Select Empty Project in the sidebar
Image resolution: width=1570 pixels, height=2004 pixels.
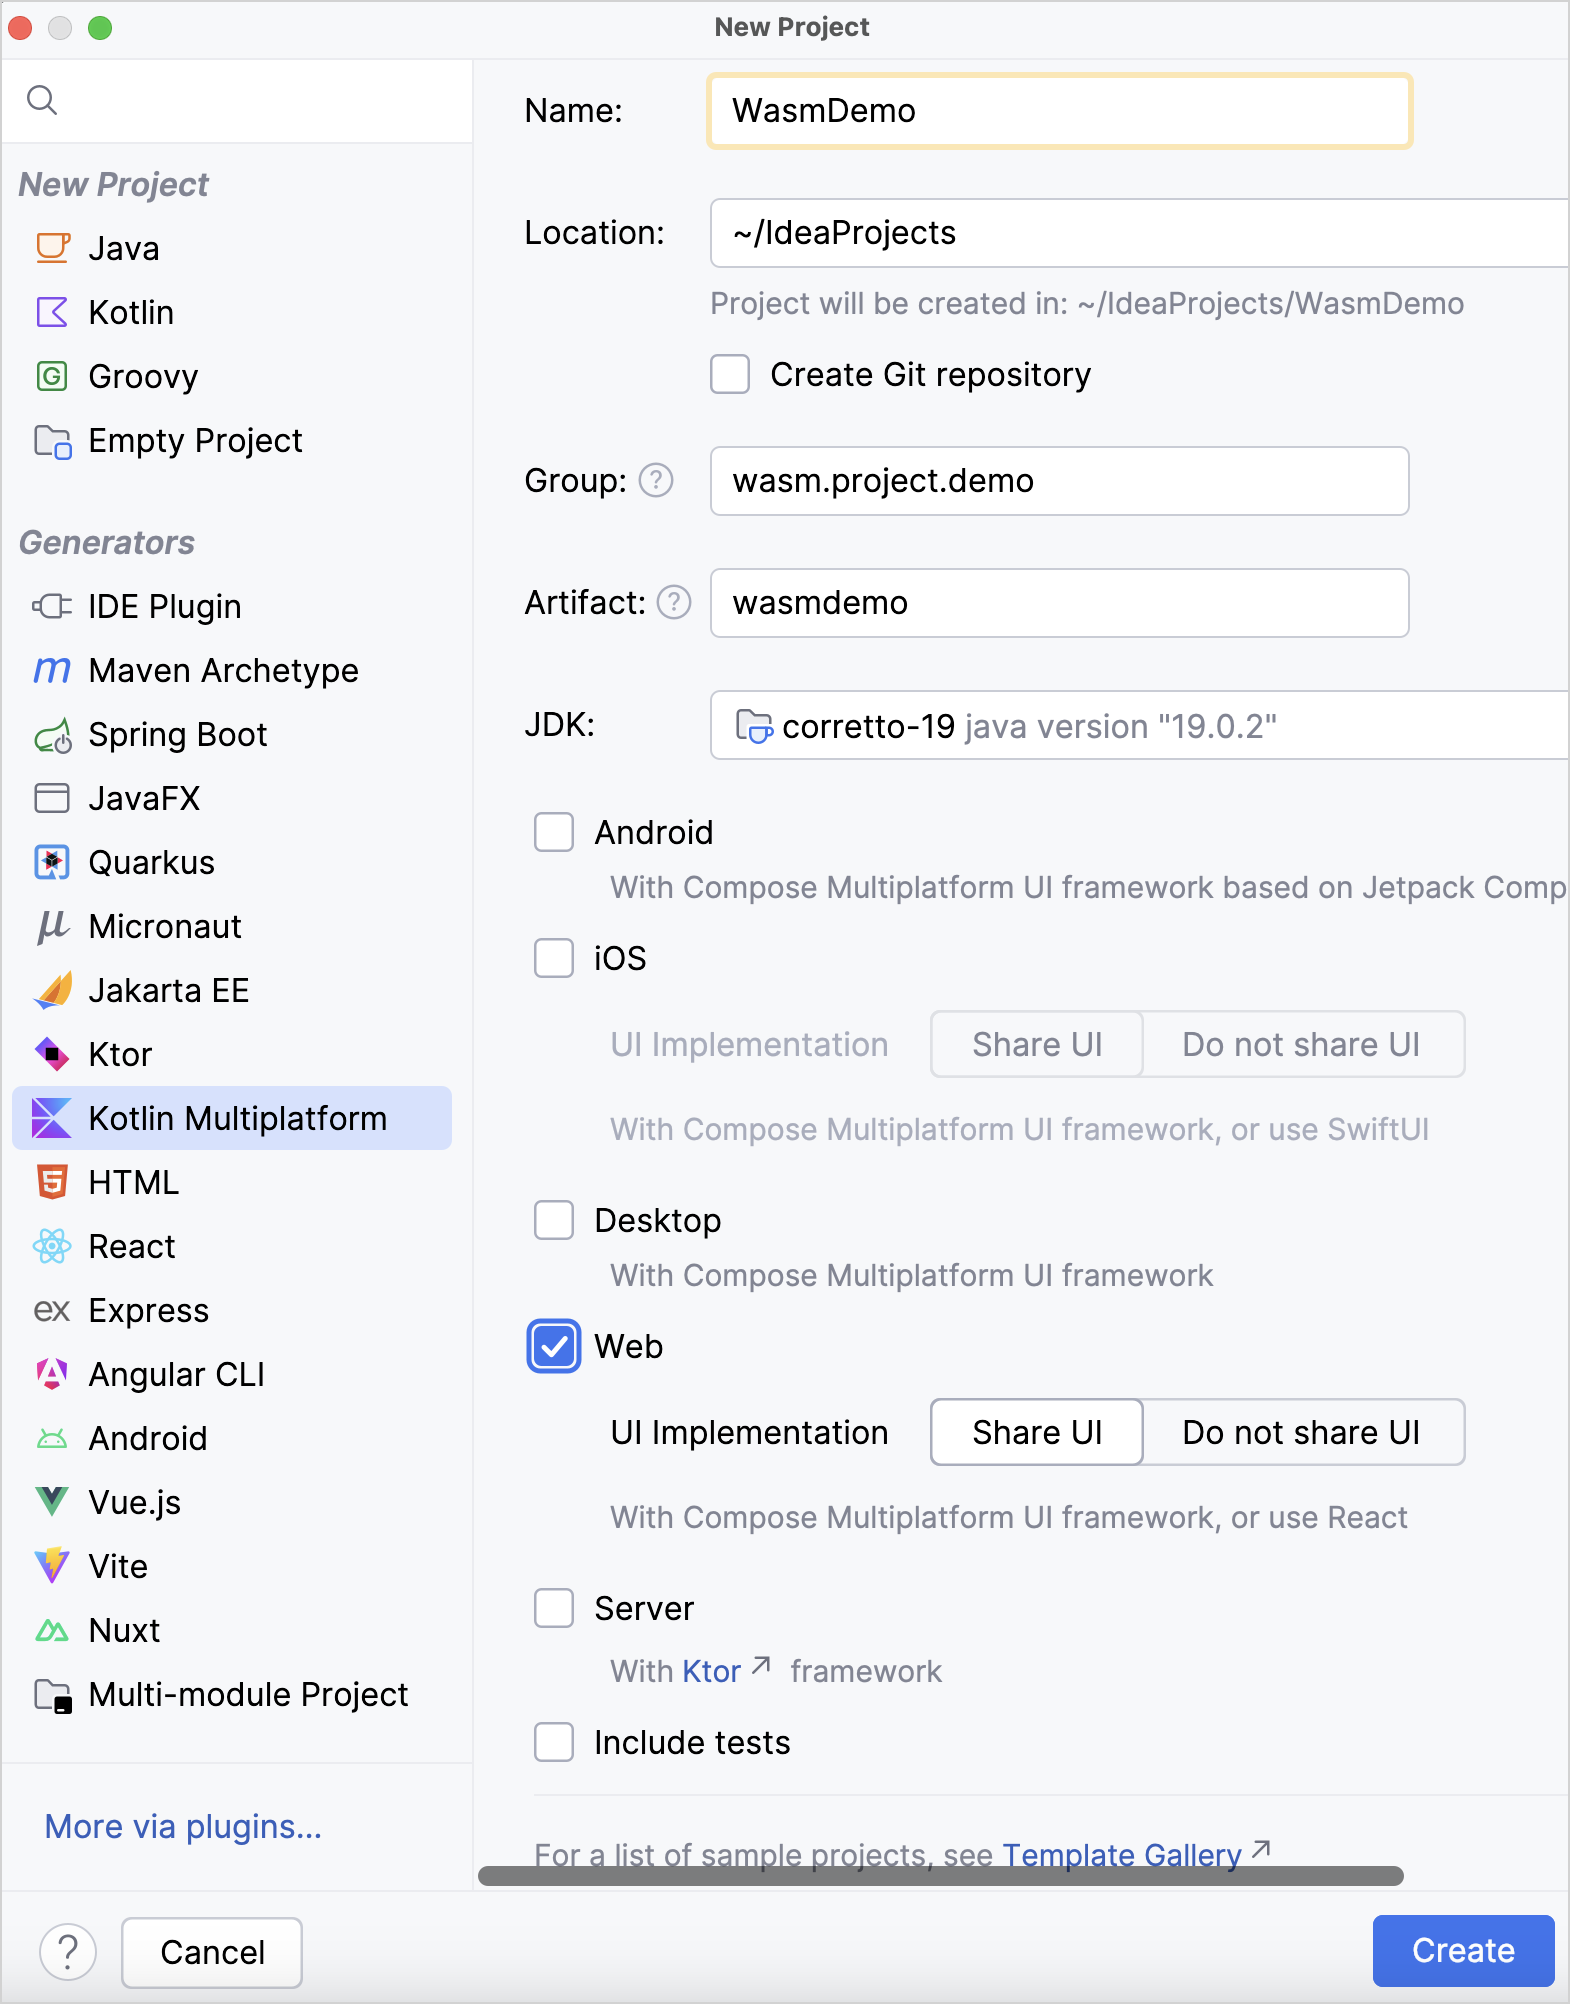tap(195, 441)
